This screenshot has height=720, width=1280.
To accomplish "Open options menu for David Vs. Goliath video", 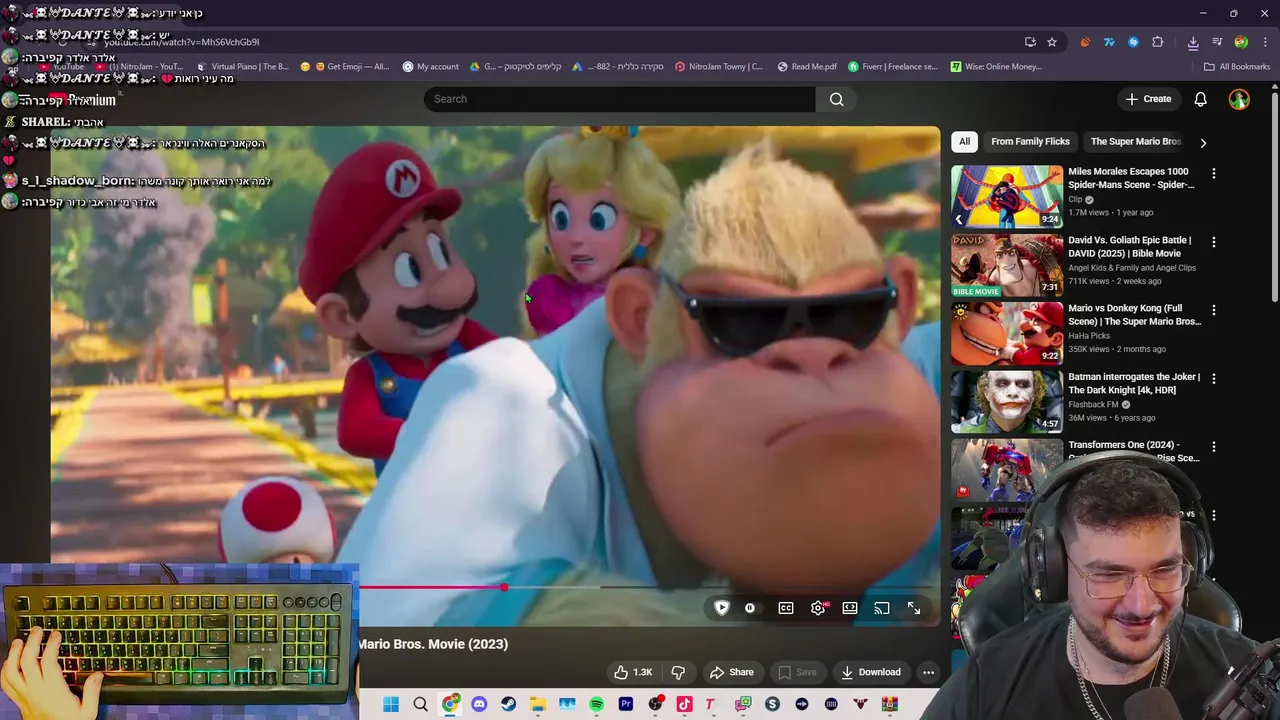I will tap(1213, 241).
